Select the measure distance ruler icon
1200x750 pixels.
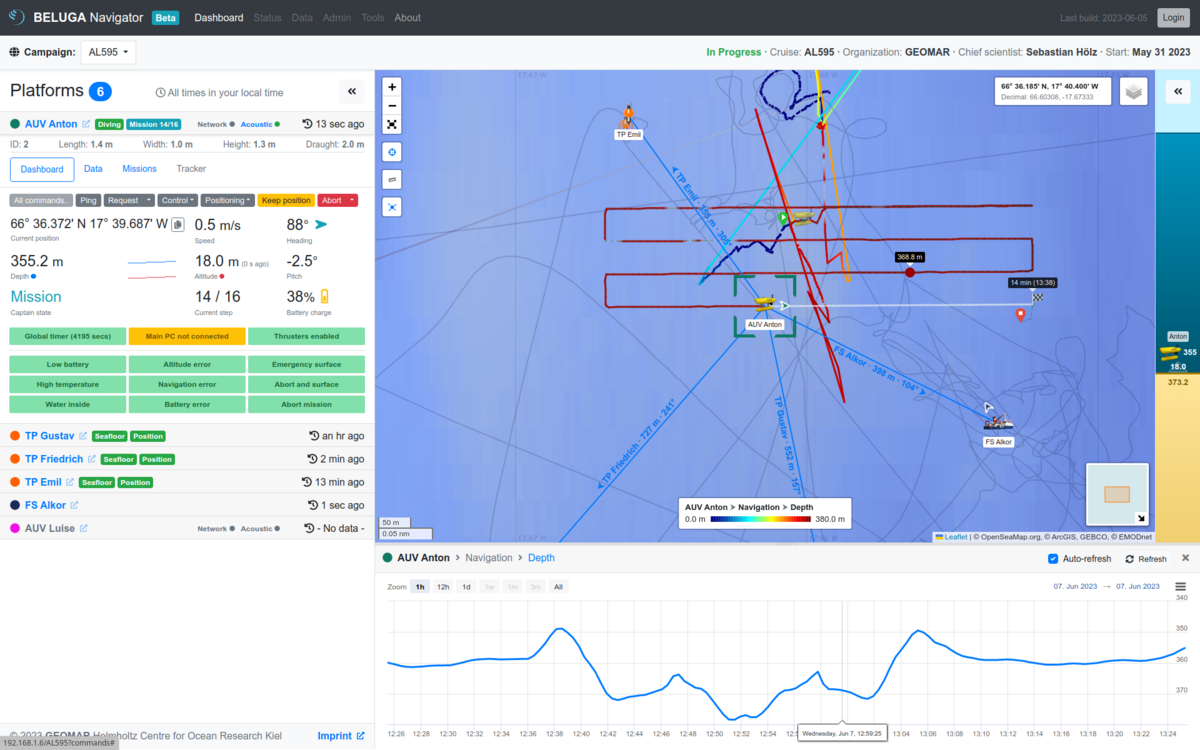391,178
